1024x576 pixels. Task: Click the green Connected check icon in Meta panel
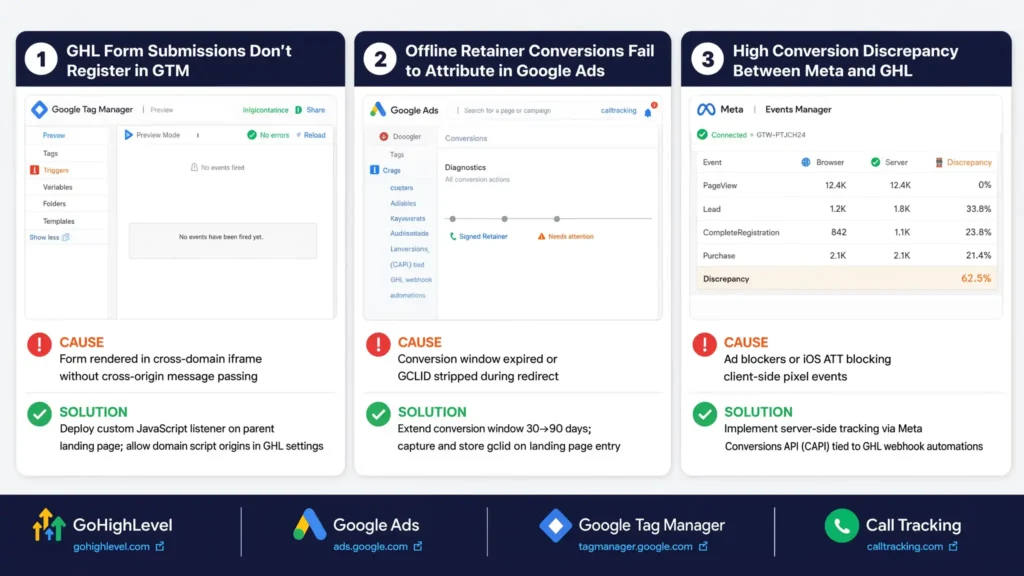pyautogui.click(x=702, y=135)
